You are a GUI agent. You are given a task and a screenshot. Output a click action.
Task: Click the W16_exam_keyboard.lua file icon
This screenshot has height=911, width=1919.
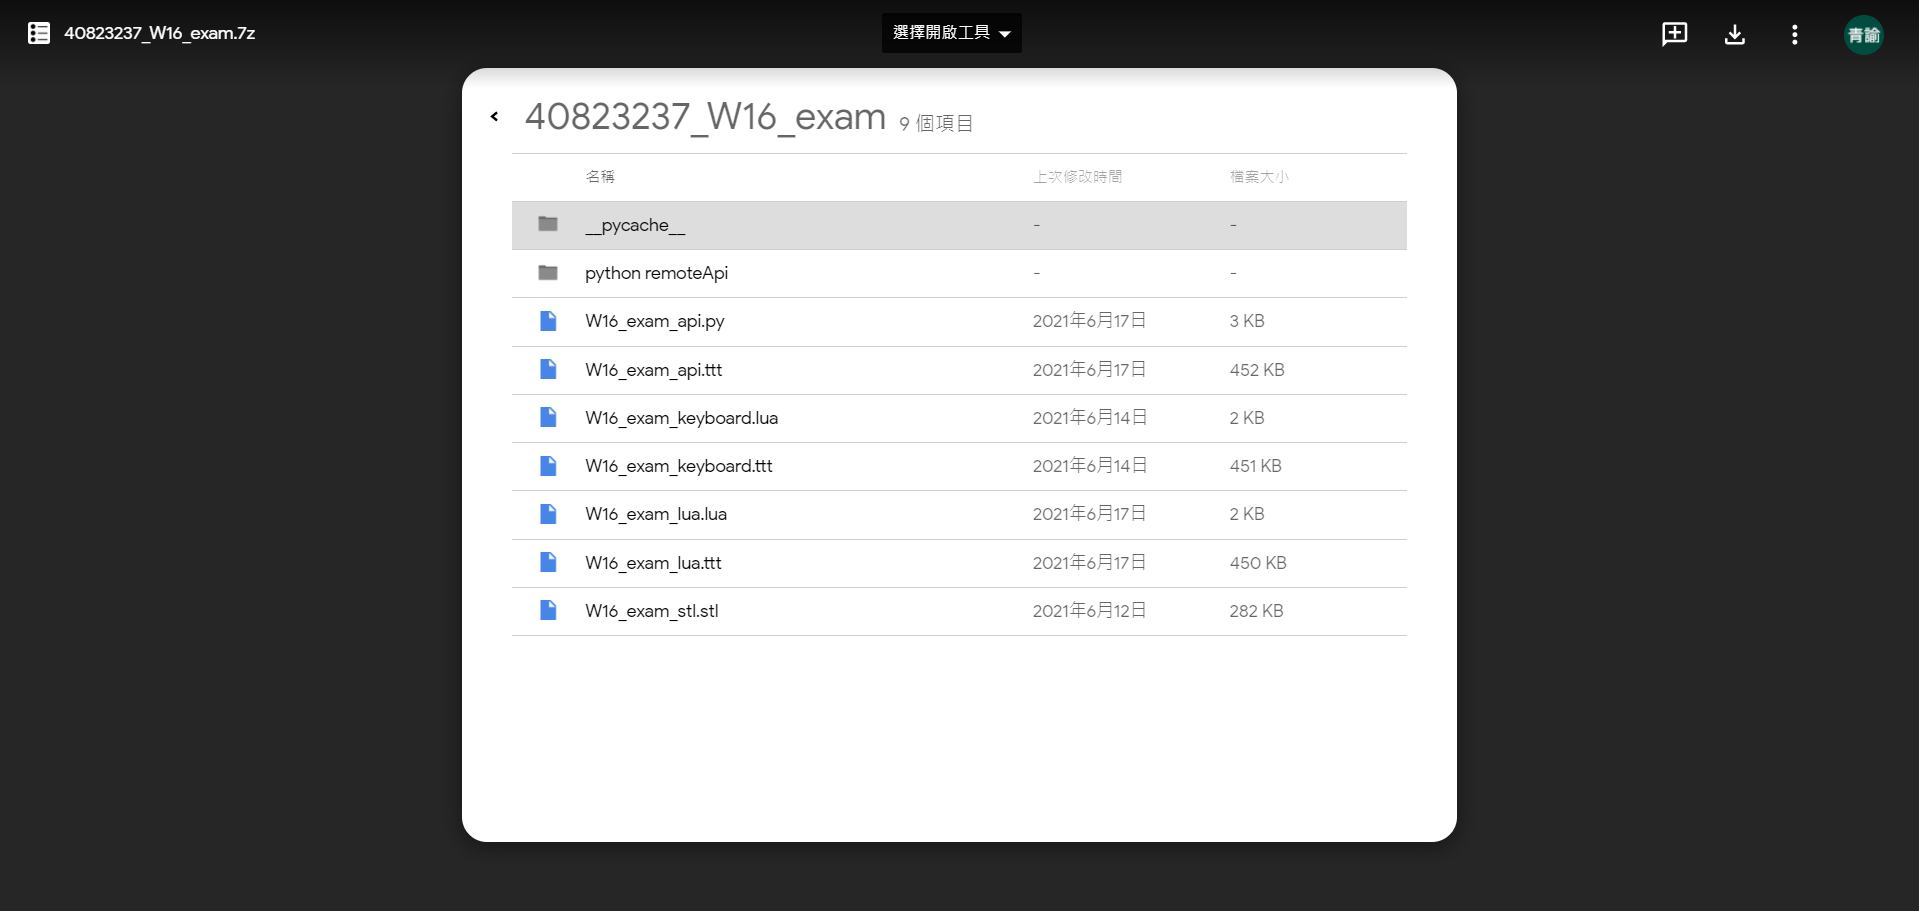548,417
